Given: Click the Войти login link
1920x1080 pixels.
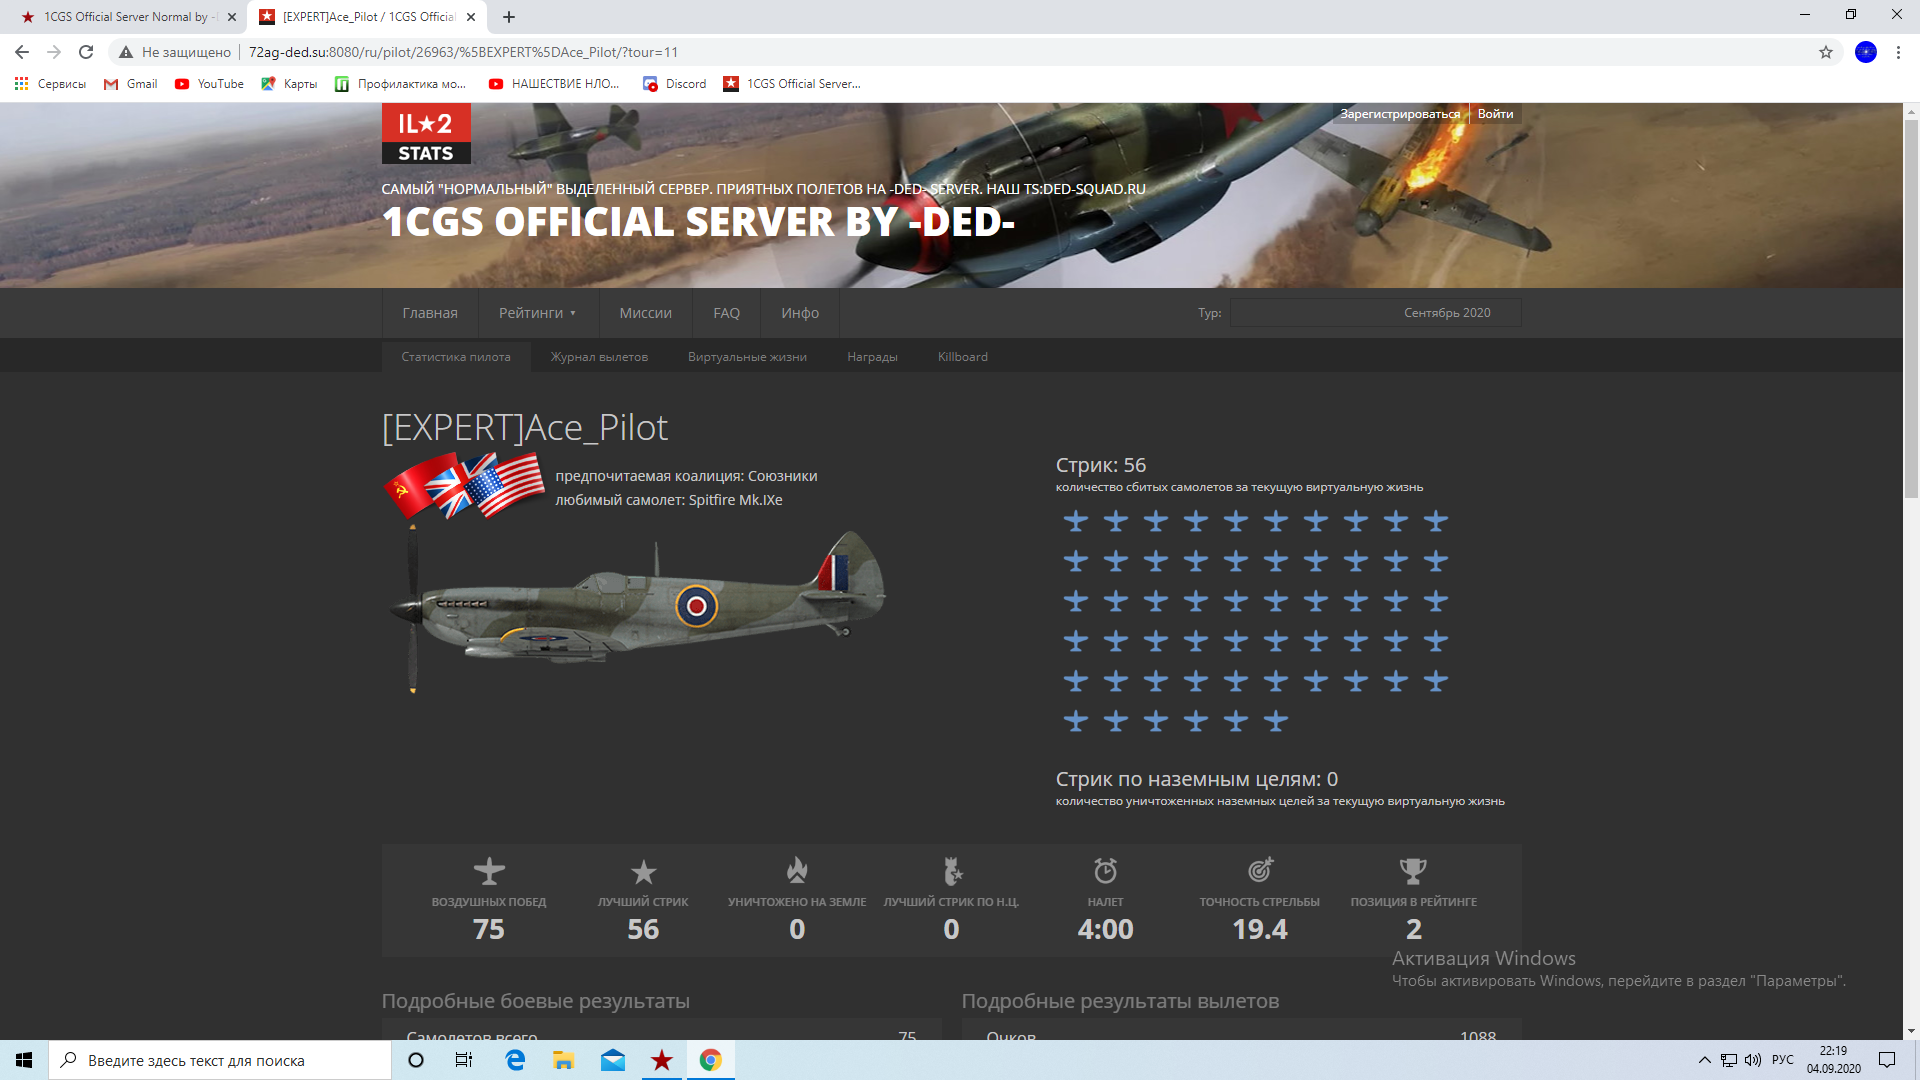Looking at the screenshot, I should 1495,114.
